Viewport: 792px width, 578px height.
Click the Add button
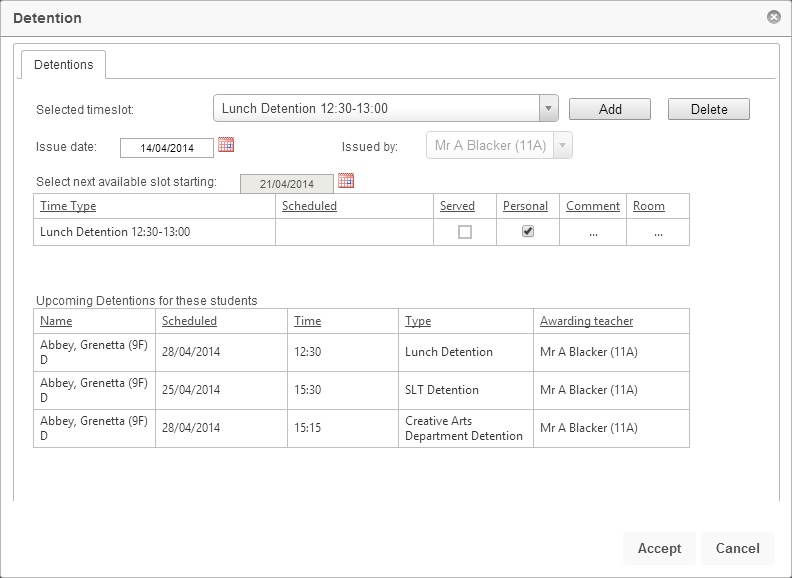coord(610,109)
